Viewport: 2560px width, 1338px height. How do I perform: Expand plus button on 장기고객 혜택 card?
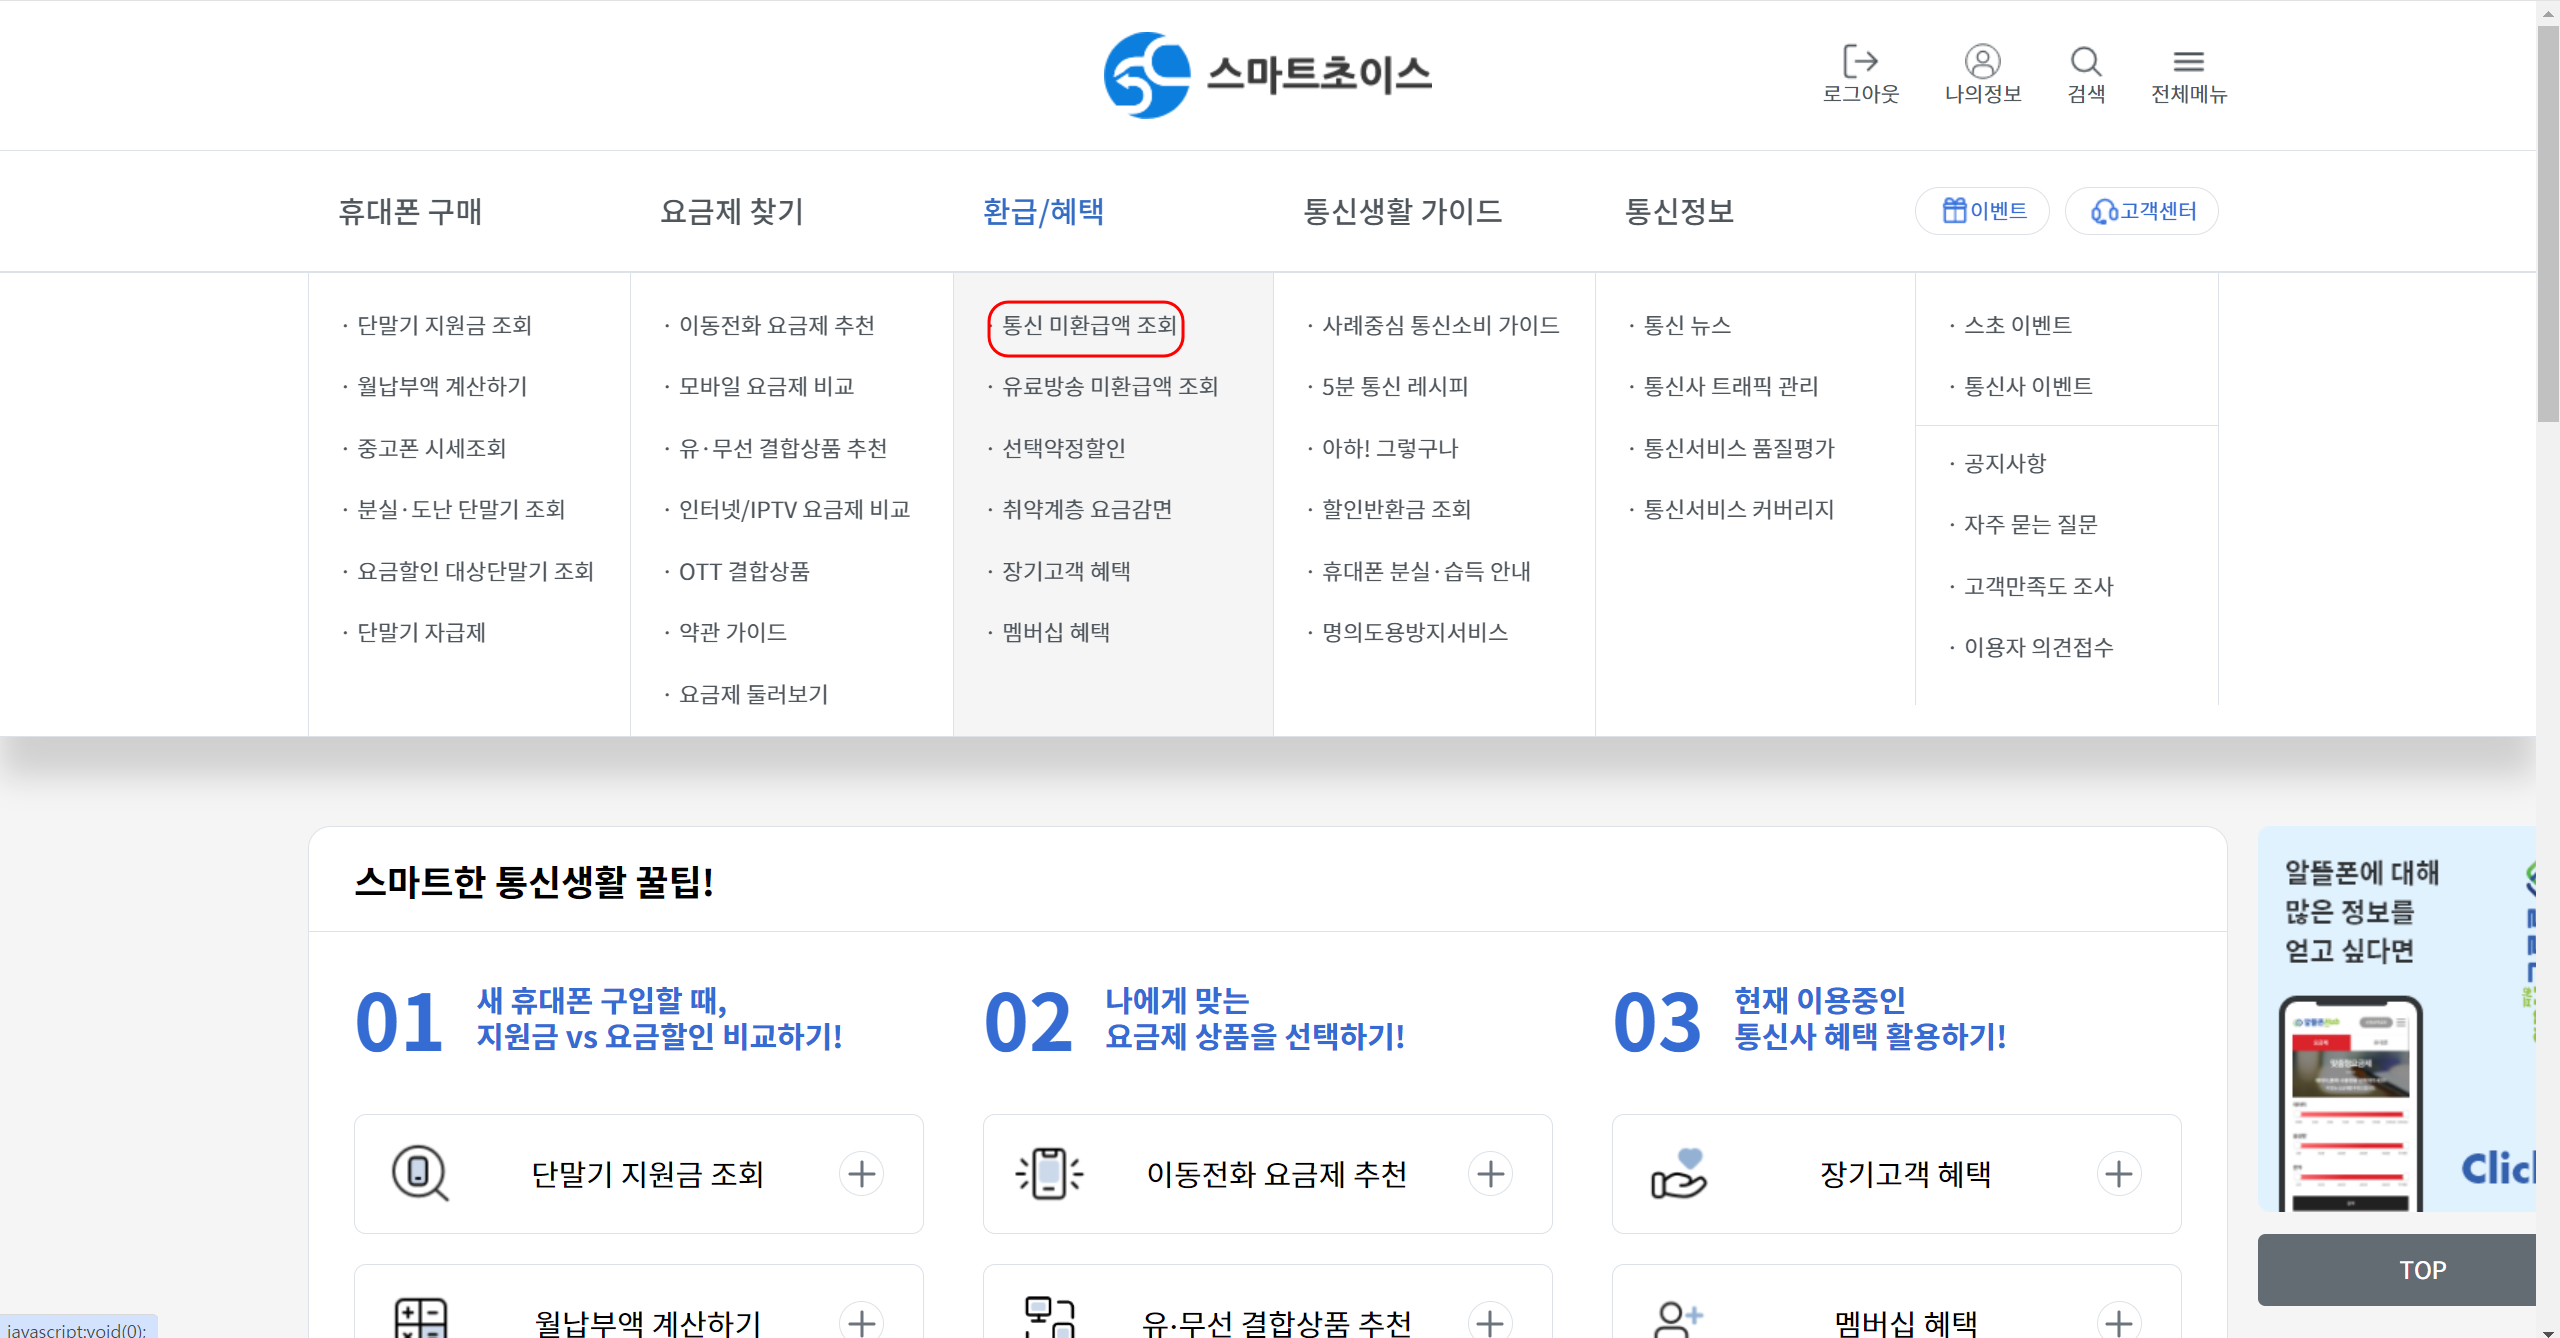[2118, 1173]
